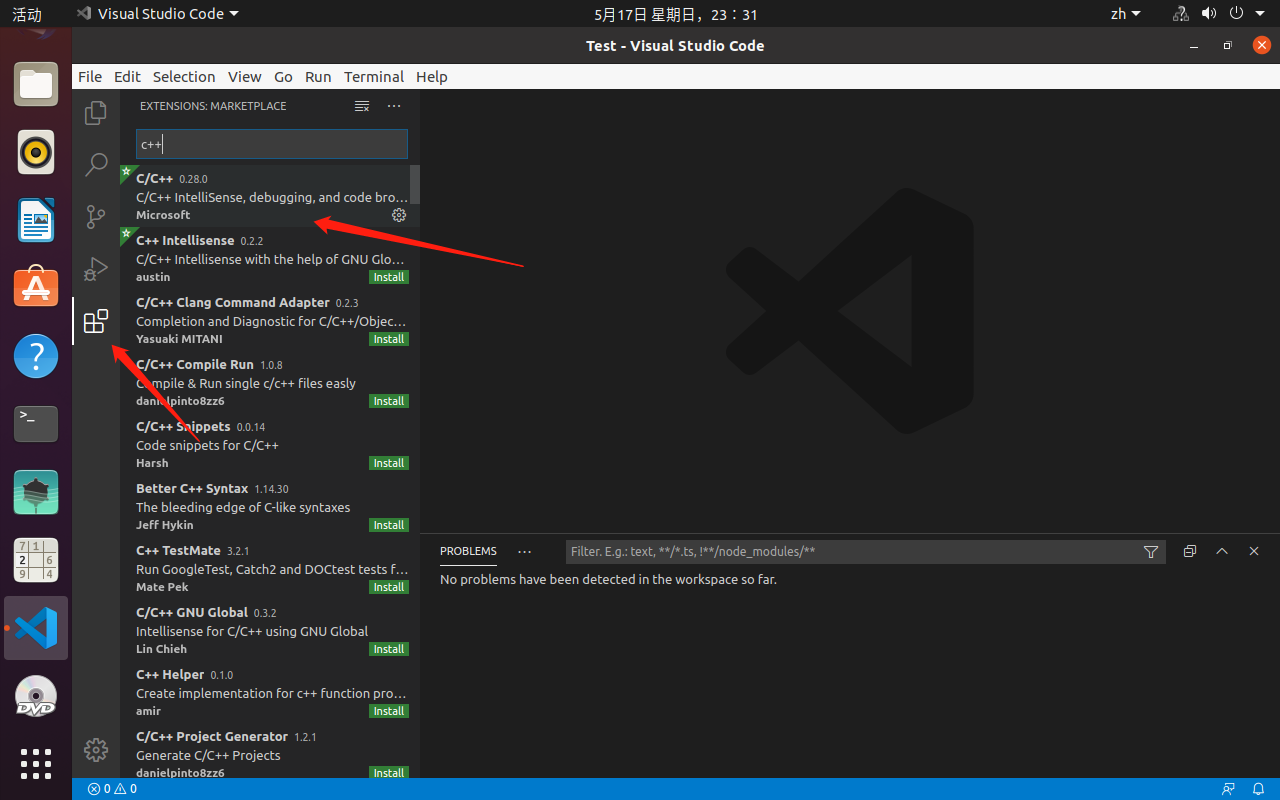Open the Problems filter options funnel

click(1151, 551)
